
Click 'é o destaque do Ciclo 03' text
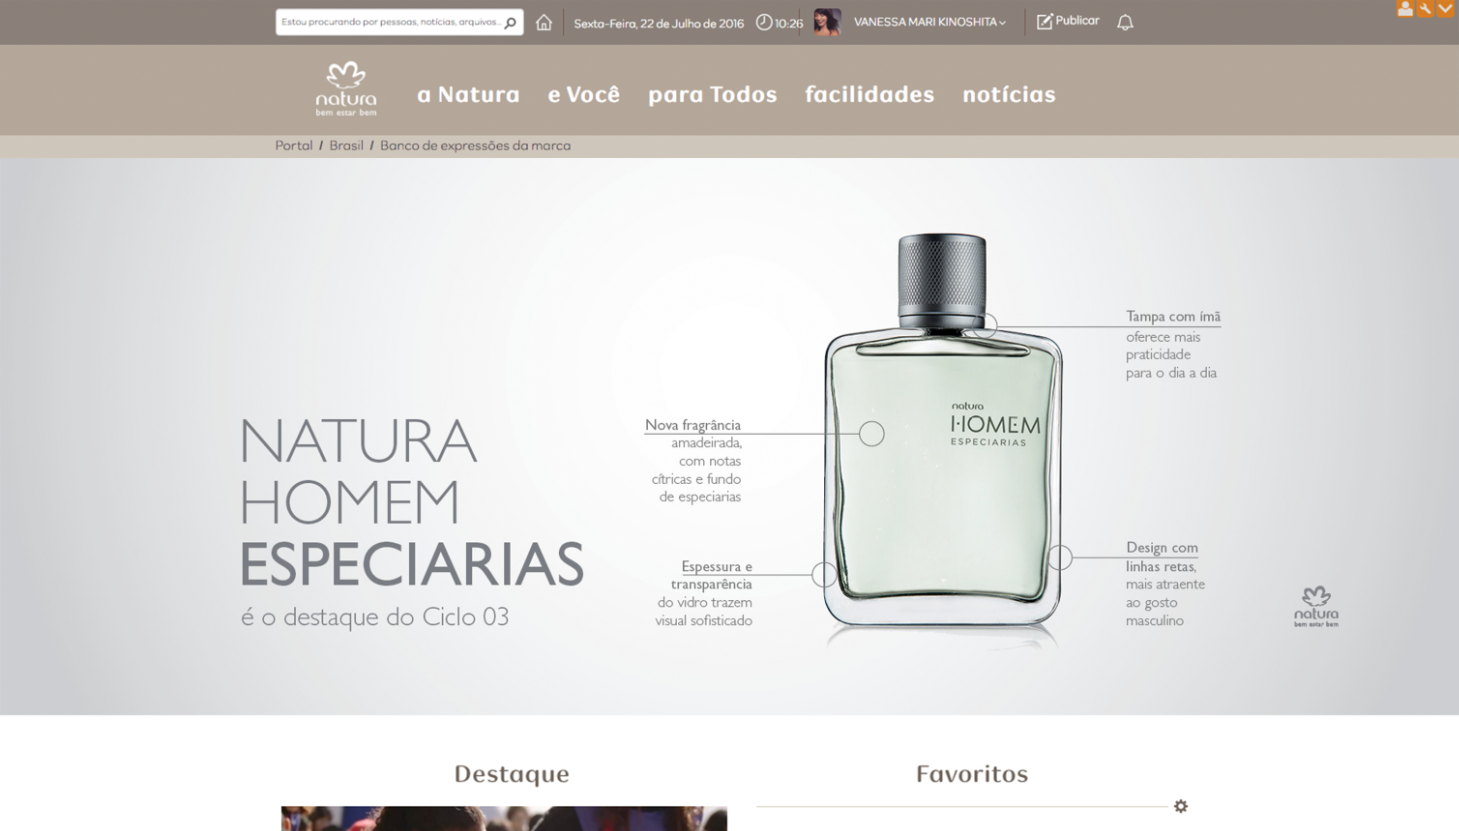coord(375,617)
